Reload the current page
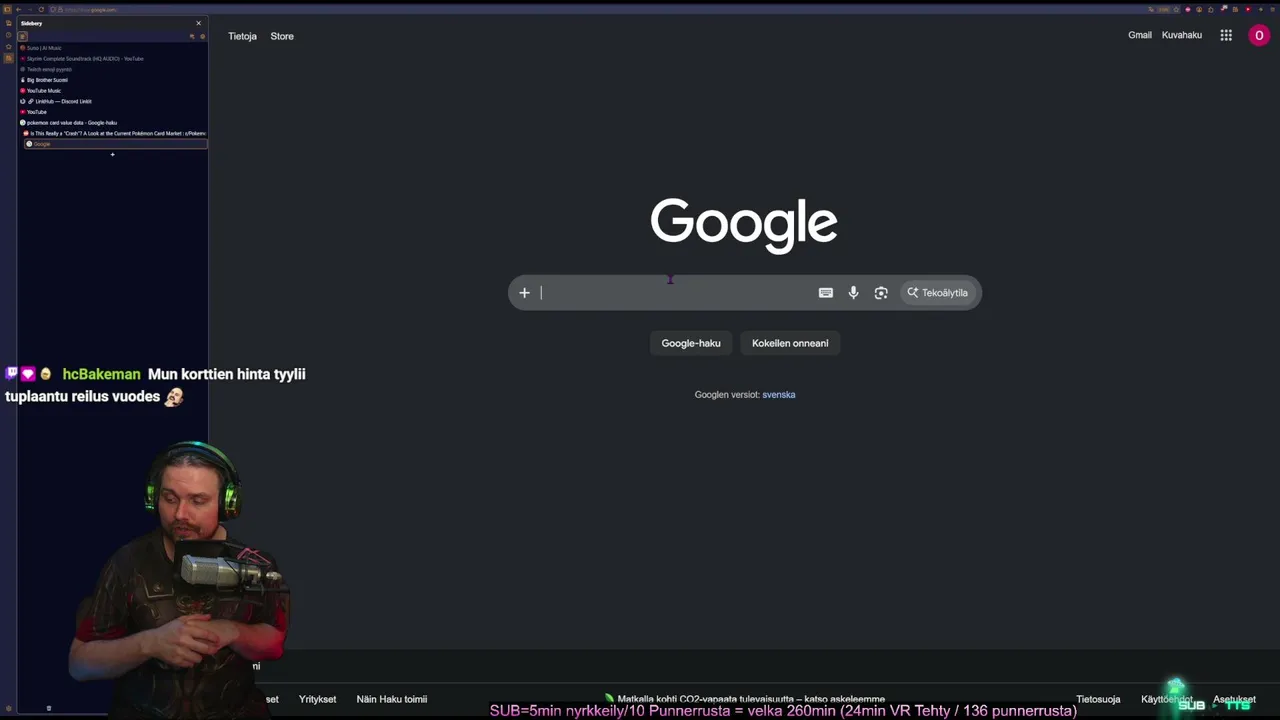 (x=41, y=10)
